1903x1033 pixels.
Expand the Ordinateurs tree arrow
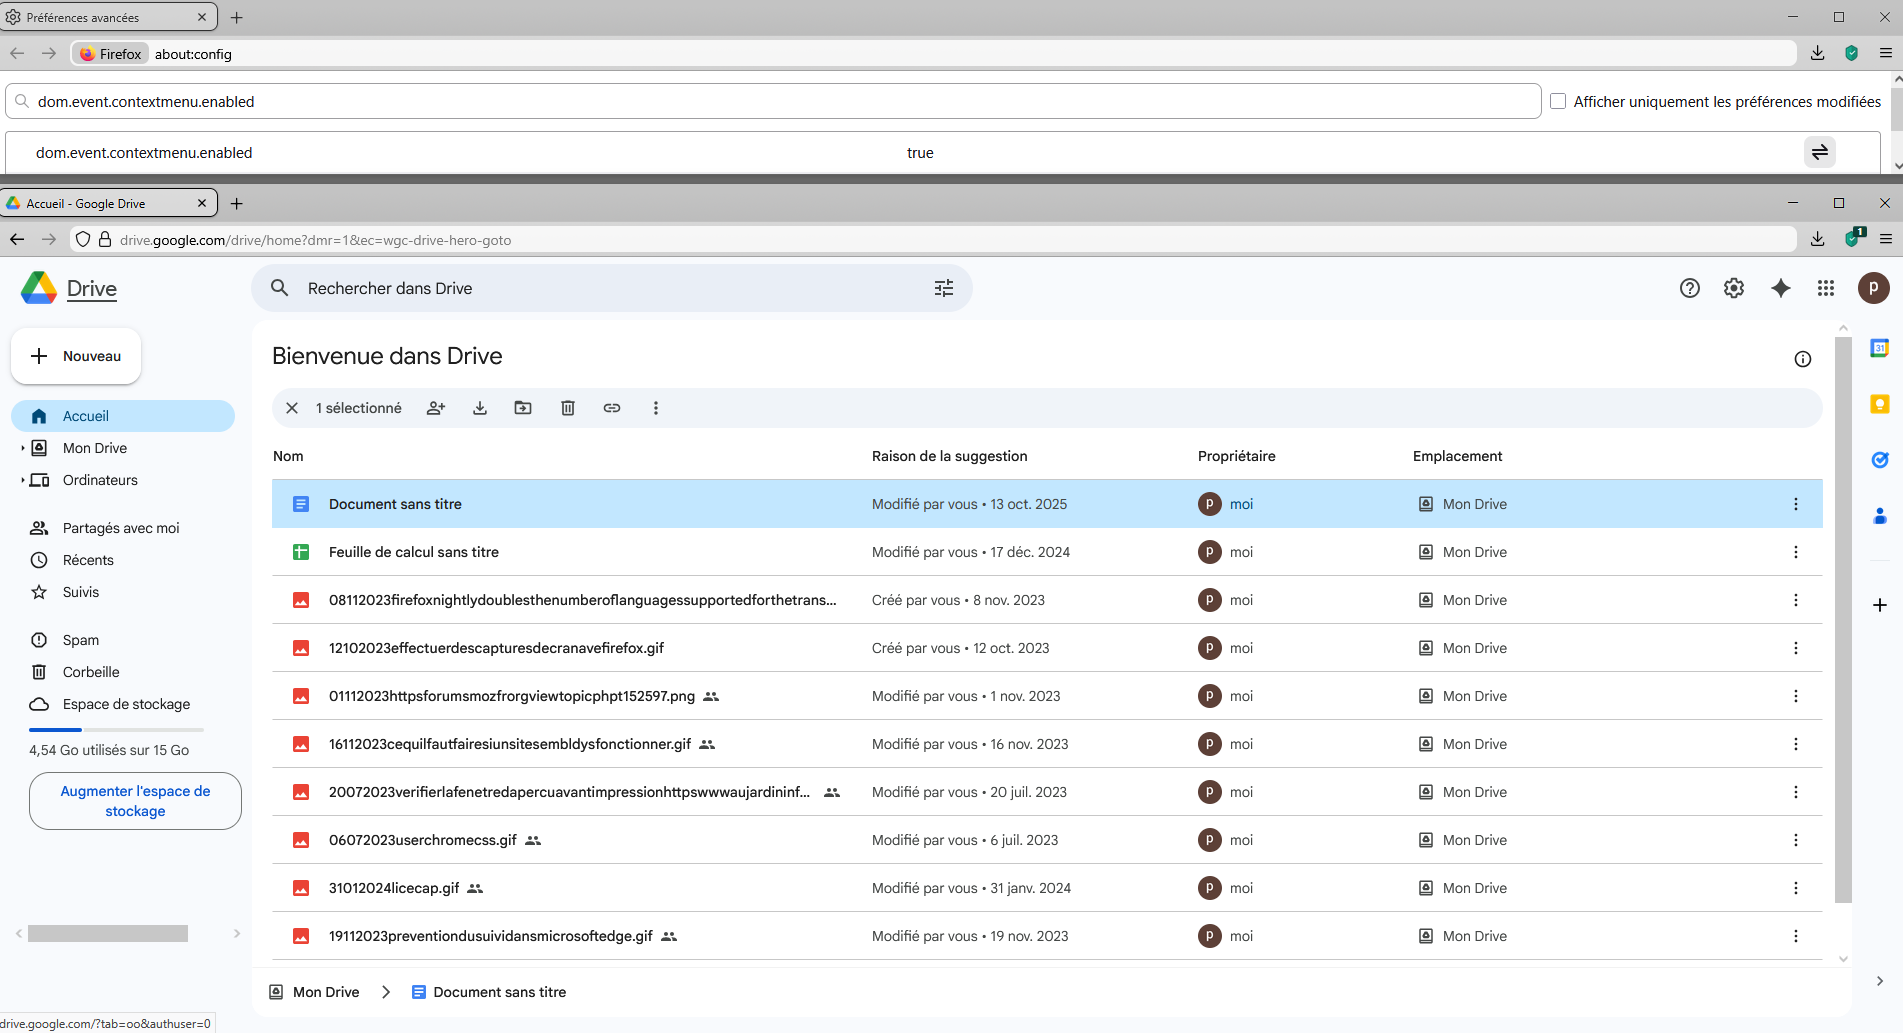point(22,480)
